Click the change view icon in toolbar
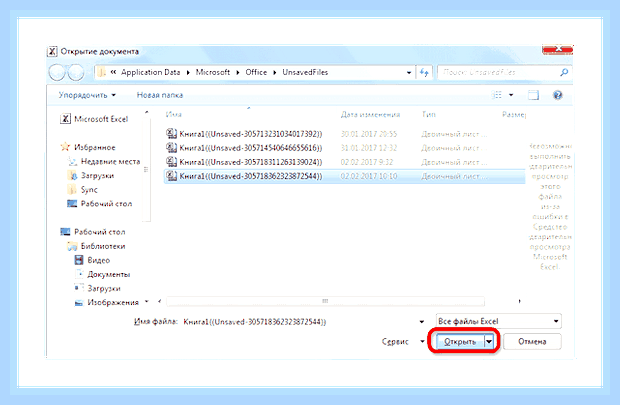 pos(497,95)
